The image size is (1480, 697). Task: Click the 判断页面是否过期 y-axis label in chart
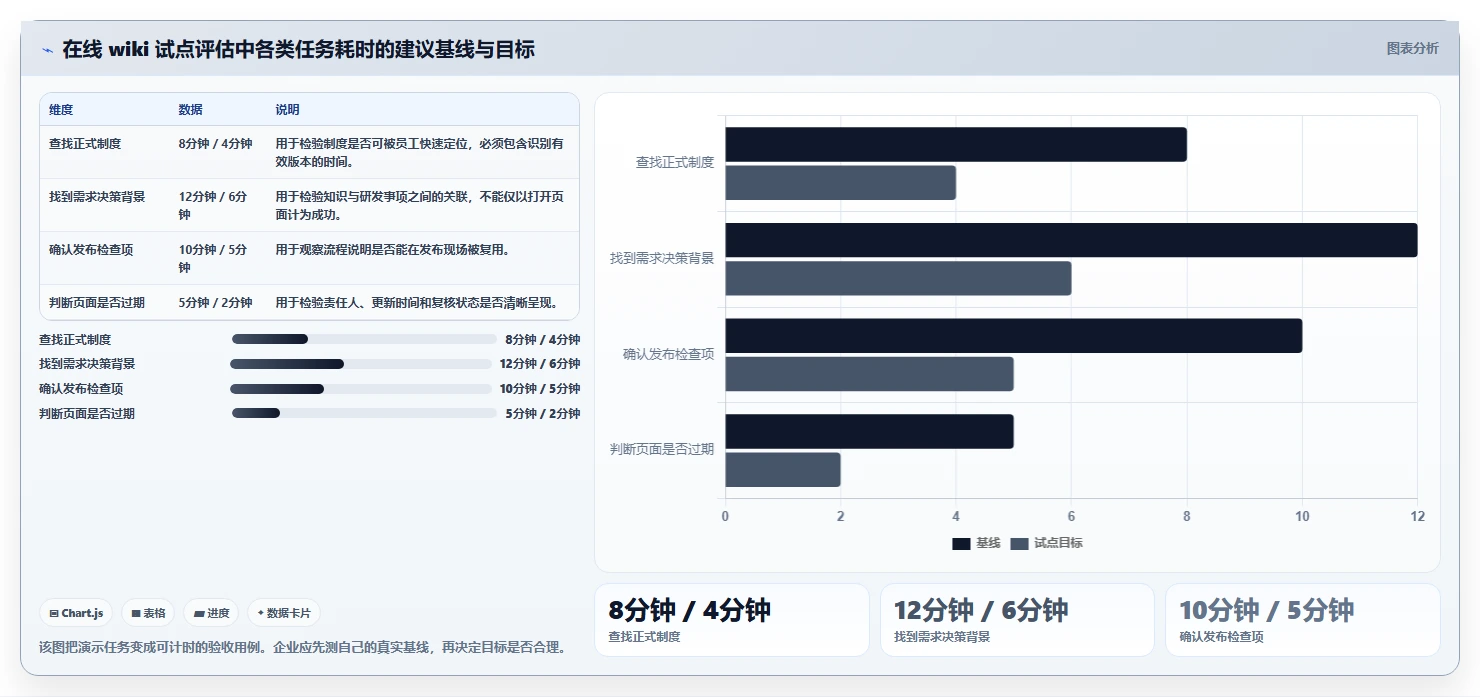[x=662, y=449]
